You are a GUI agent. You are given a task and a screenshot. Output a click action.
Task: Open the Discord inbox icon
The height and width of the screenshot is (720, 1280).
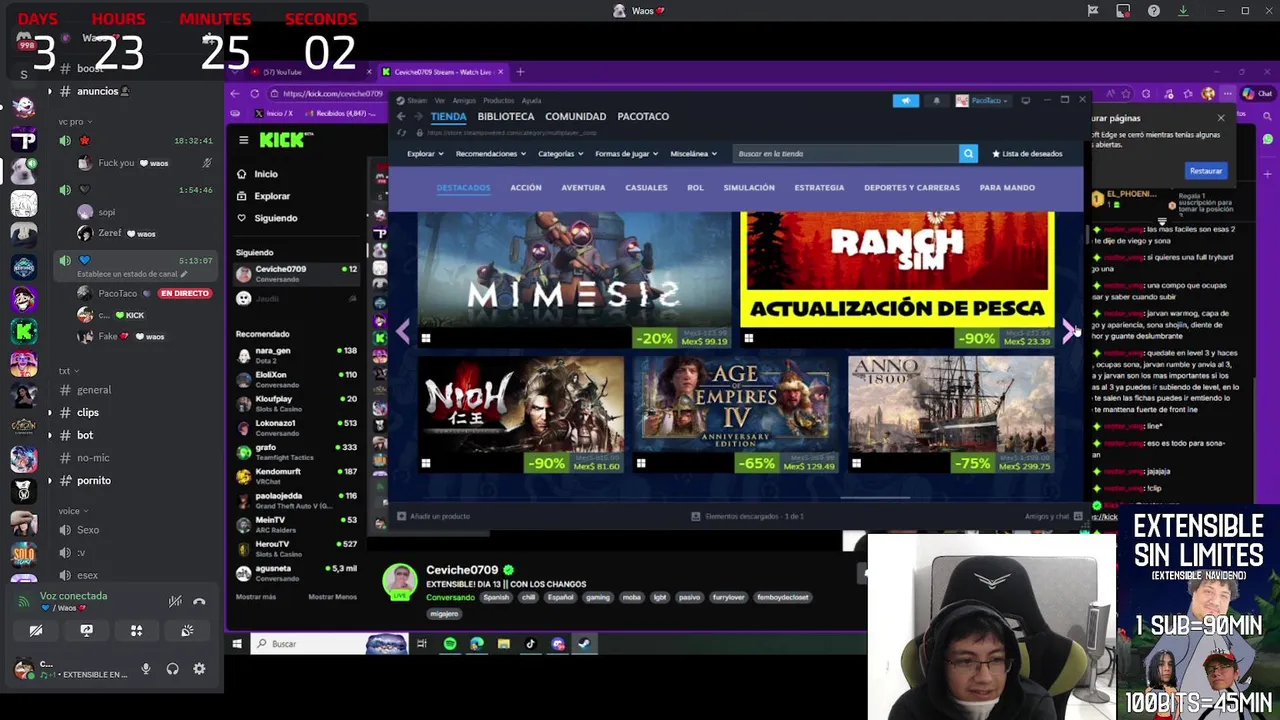[1123, 11]
